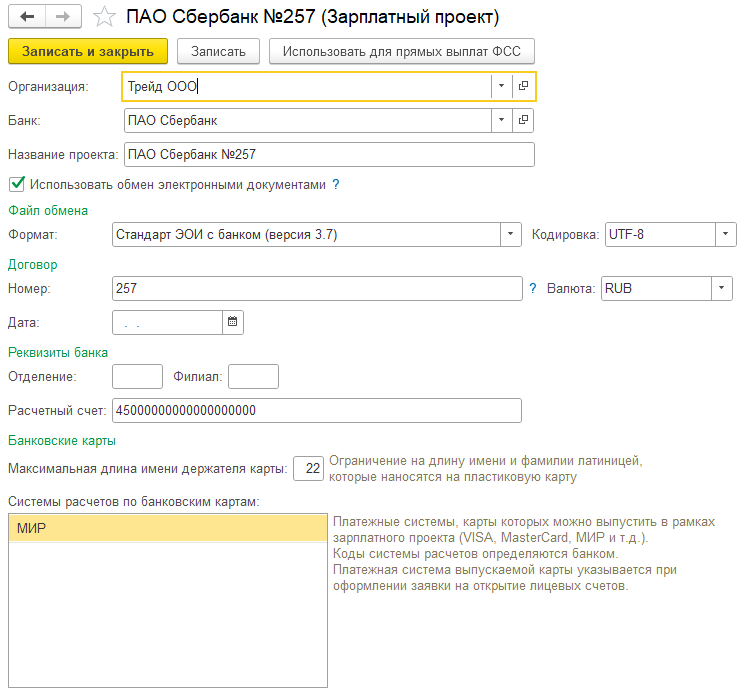Expand the Банк dropdown list
Image resolution: width=740 pixels, height=696 pixels.
pos(502,120)
